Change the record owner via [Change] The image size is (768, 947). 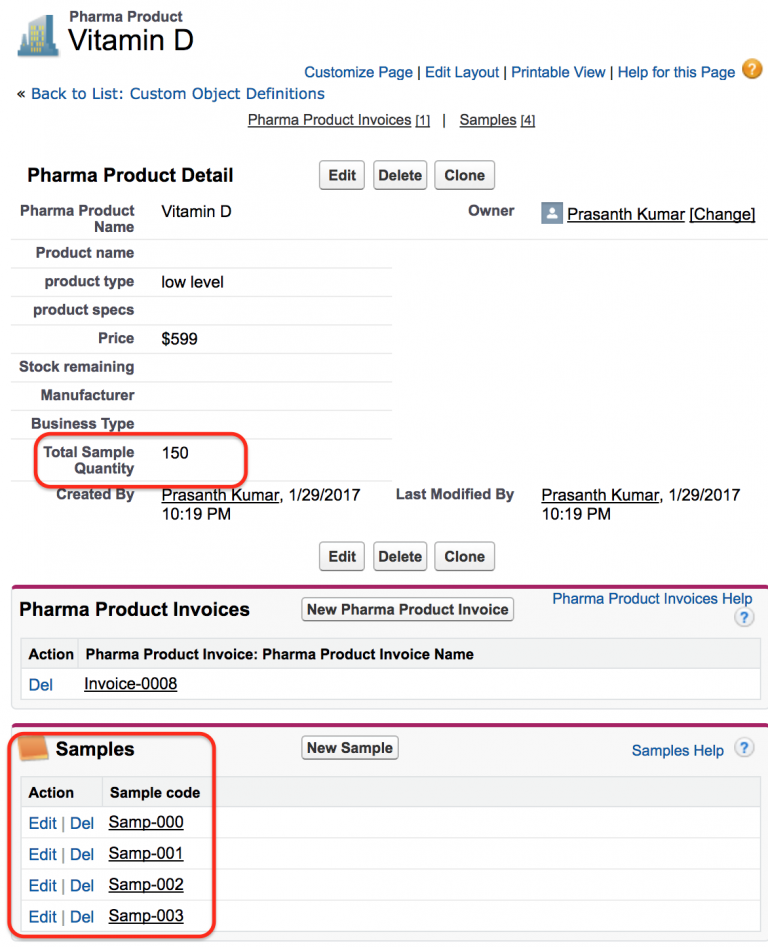coord(722,214)
